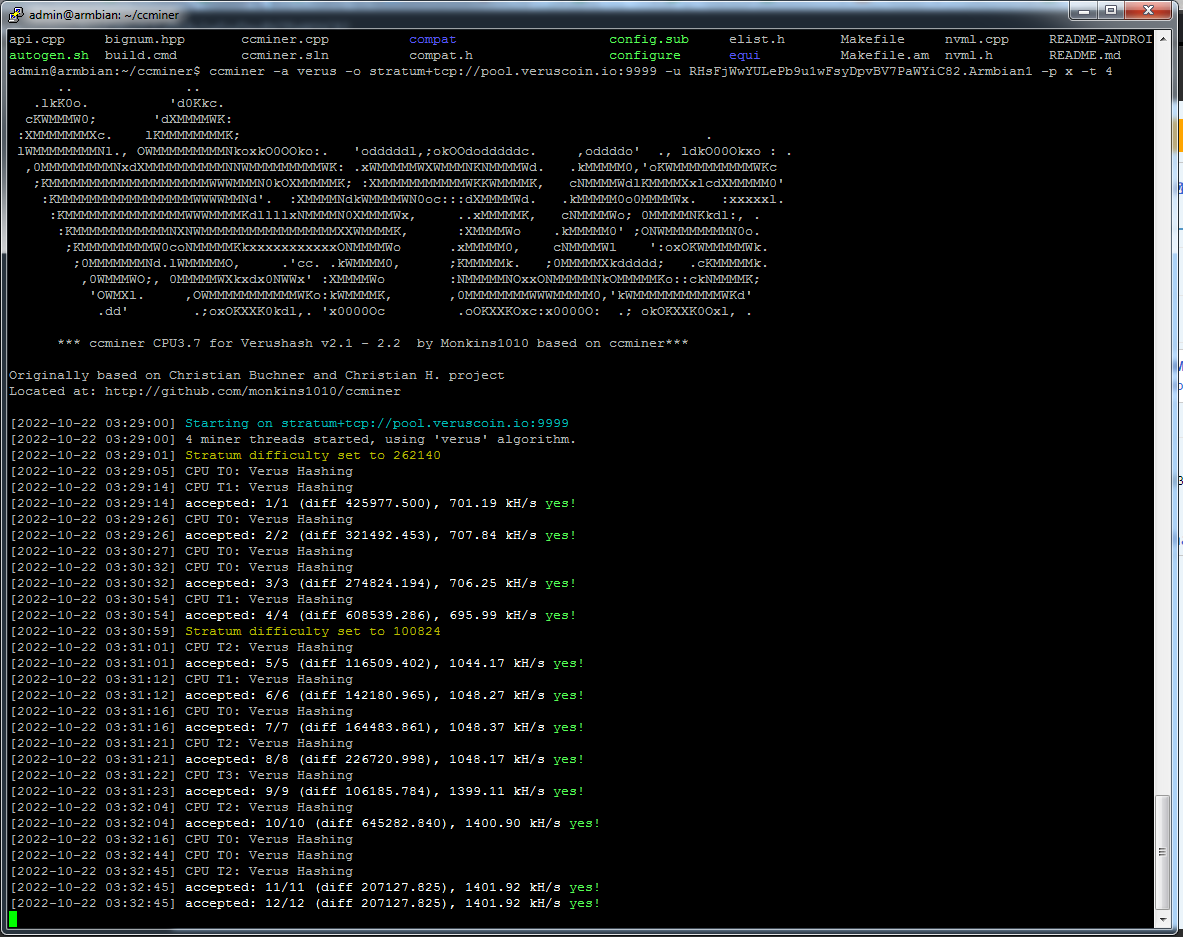
Task: Click the file name 'bignum.hpp'
Action: pos(145,39)
